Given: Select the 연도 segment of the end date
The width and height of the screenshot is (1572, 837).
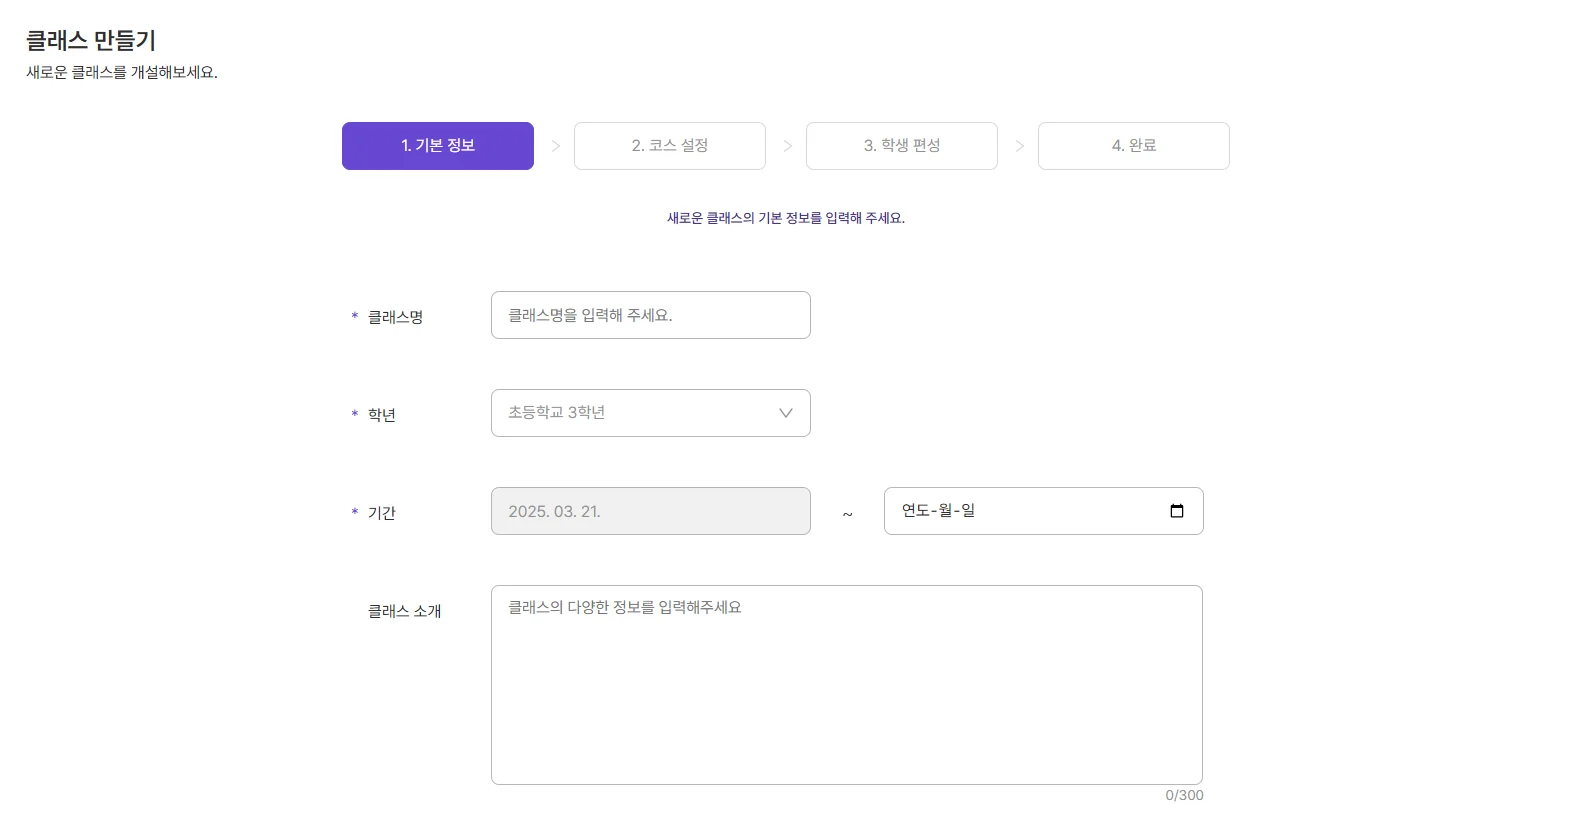Looking at the screenshot, I should 915,511.
